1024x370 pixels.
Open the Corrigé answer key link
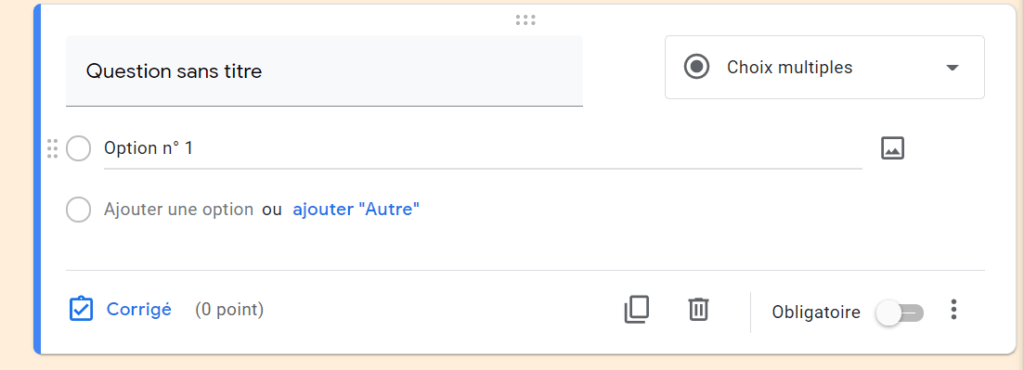pyautogui.click(x=138, y=309)
